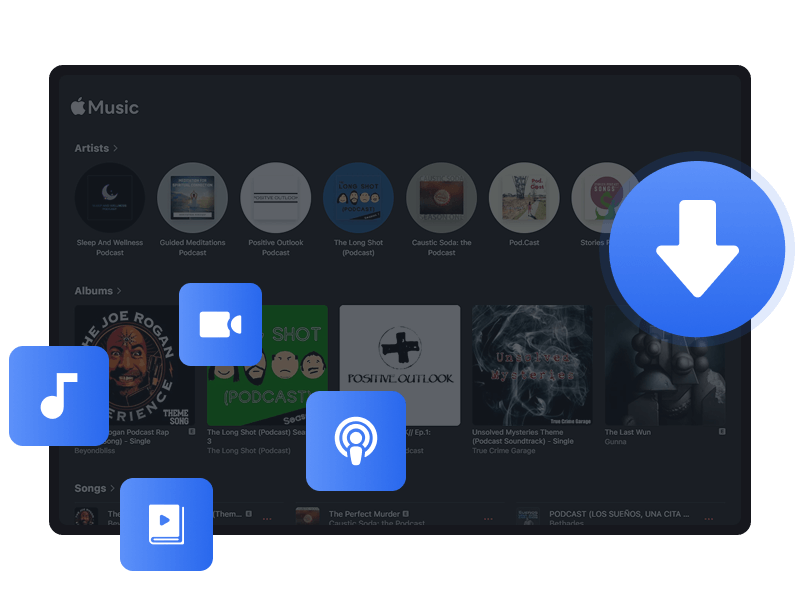Expand the Albums section

click(x=94, y=290)
